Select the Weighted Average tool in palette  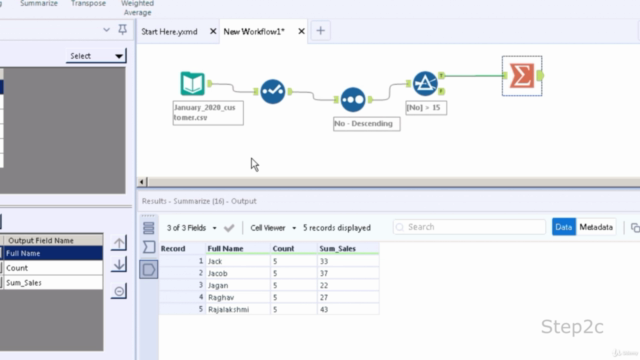tap(138, 8)
